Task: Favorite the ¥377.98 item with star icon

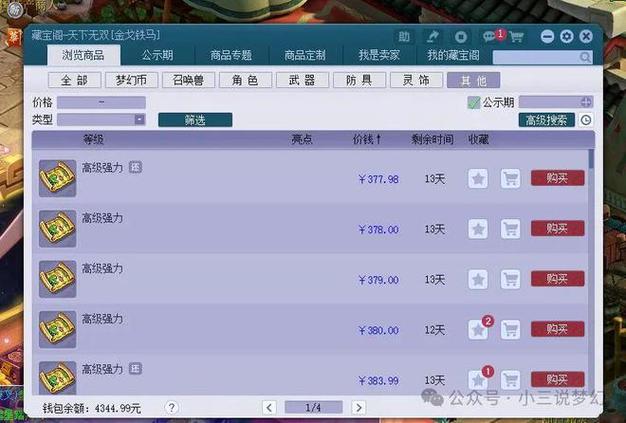Action: (x=478, y=179)
